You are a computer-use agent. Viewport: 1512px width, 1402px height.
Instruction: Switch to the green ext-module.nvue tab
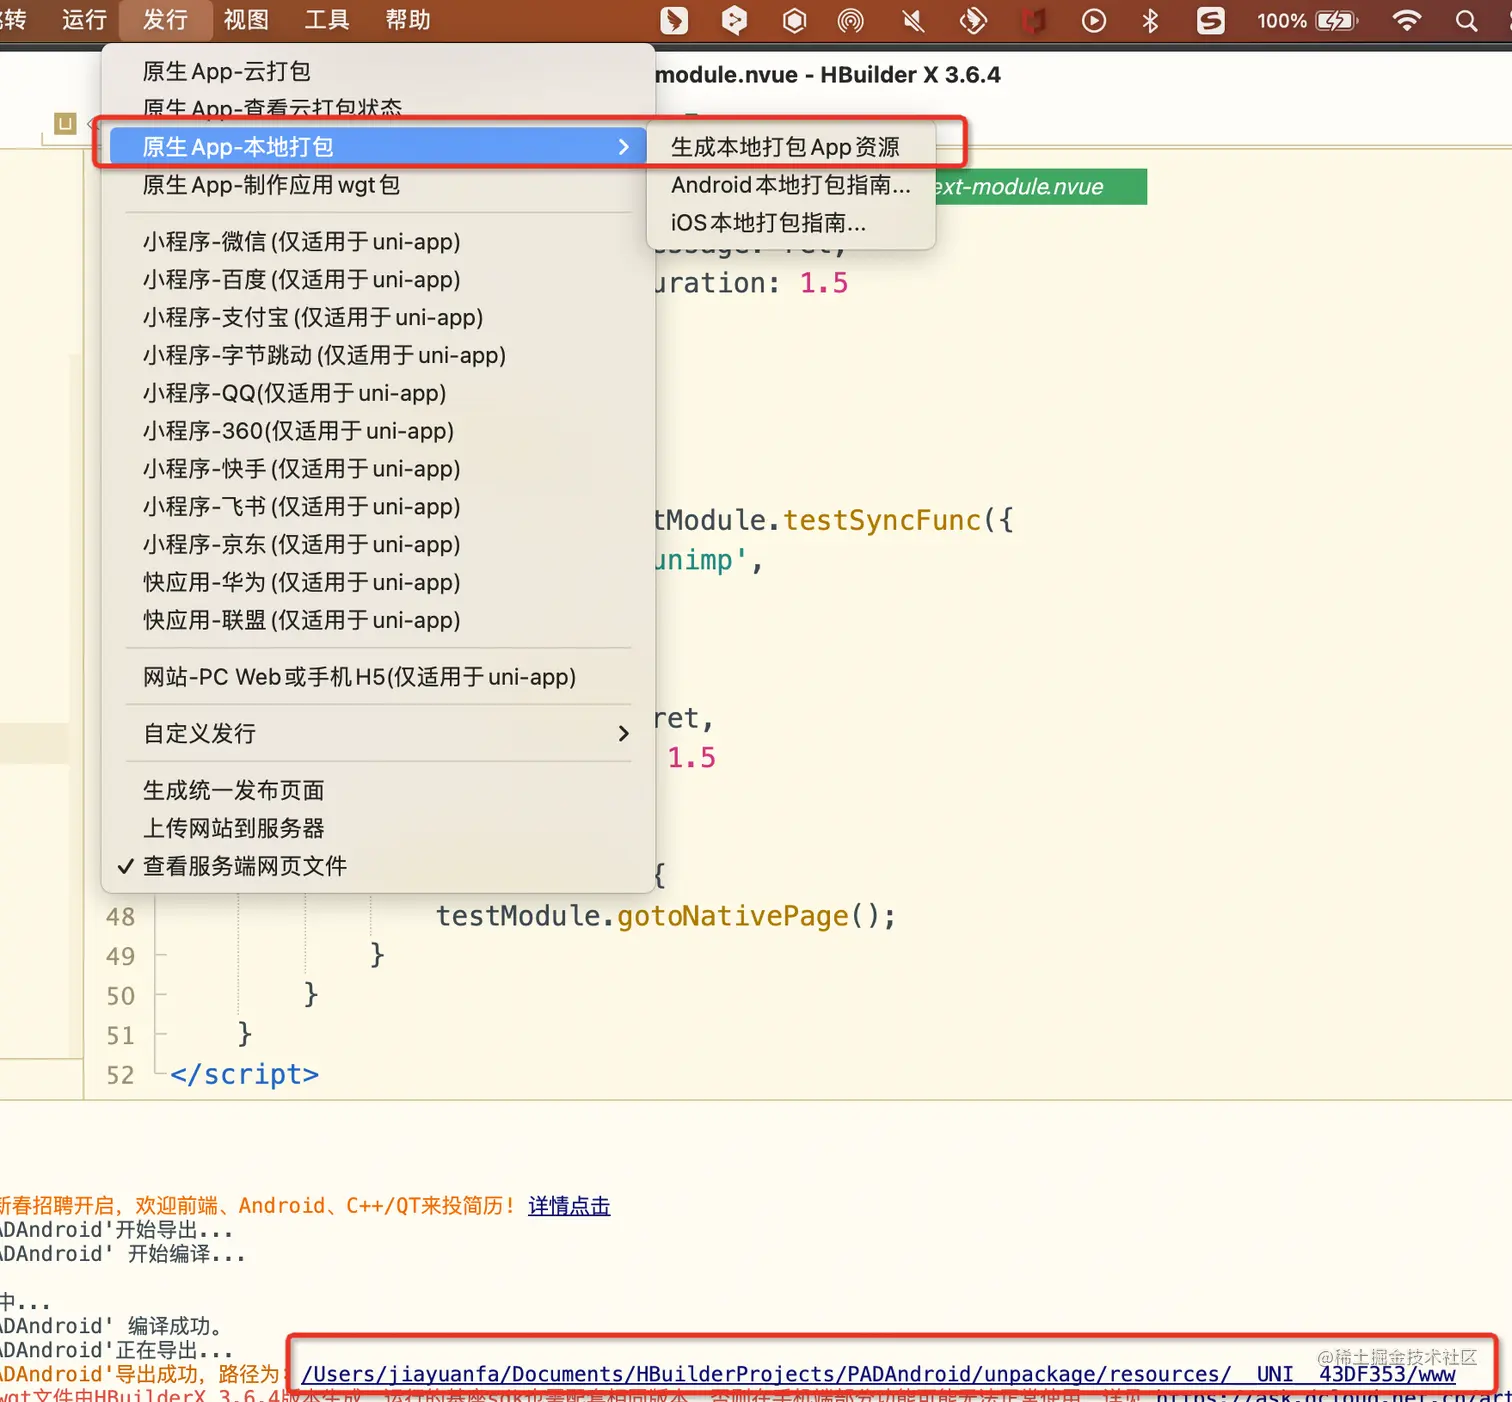coord(1040,187)
